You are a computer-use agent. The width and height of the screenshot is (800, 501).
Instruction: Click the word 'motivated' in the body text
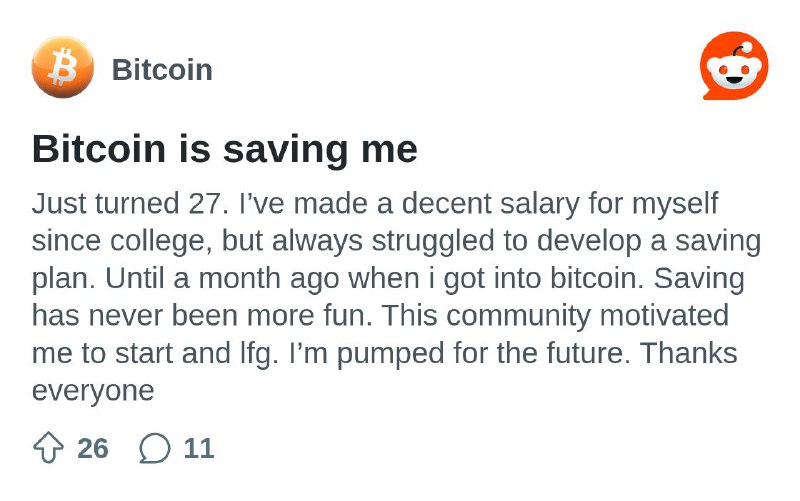664,315
